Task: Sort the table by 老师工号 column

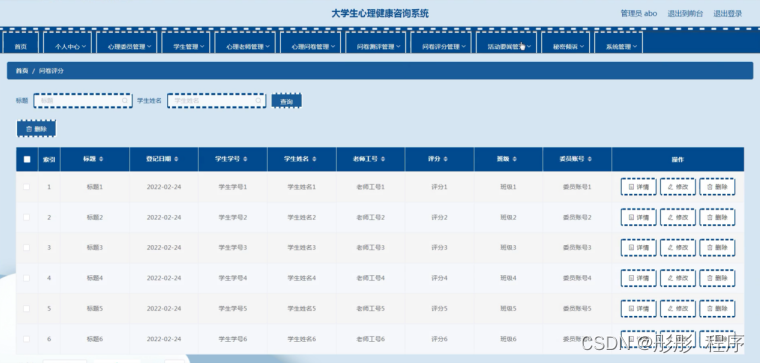Action: coord(383,159)
